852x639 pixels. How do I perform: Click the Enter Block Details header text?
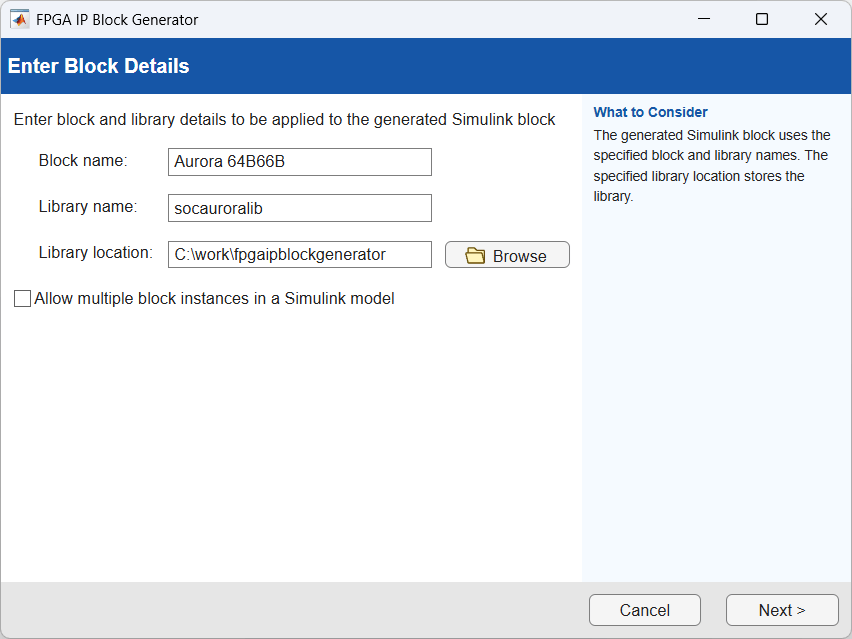coord(98,66)
